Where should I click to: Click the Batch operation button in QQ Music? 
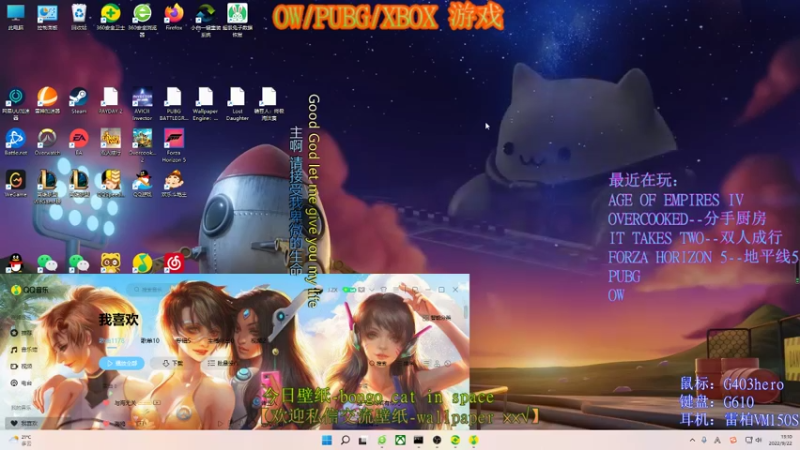(x=221, y=363)
